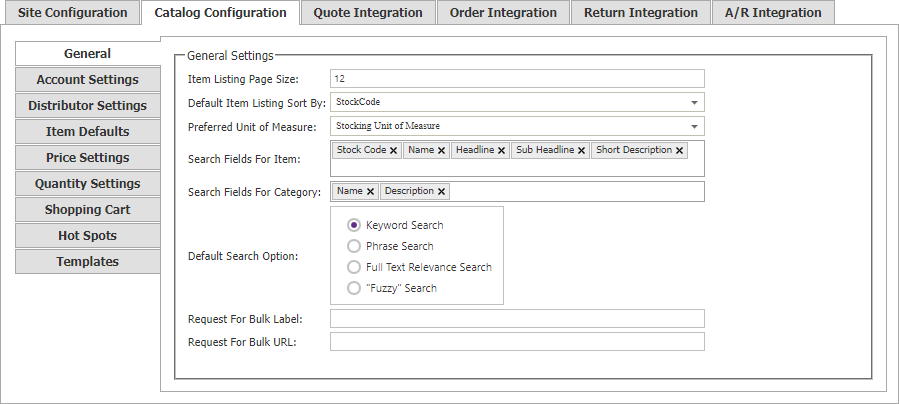The height and width of the screenshot is (404, 899).
Task: Select the Phrase Search option
Action: 354,246
